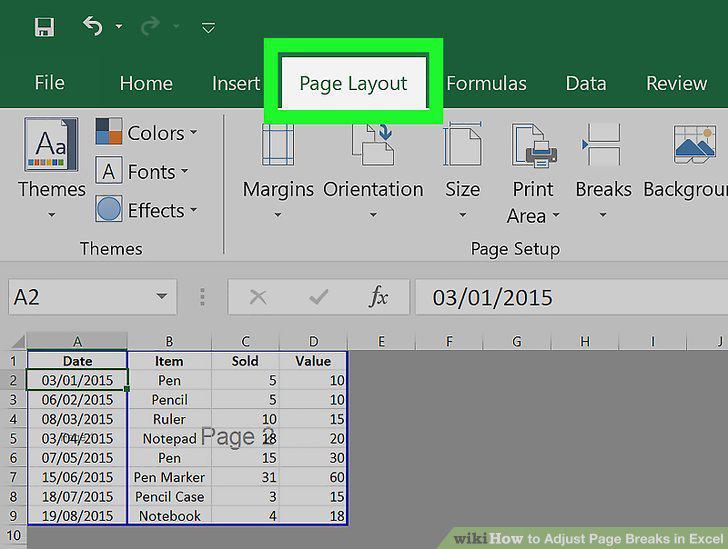728x549 pixels.
Task: Open the Data tab
Action: [586, 84]
